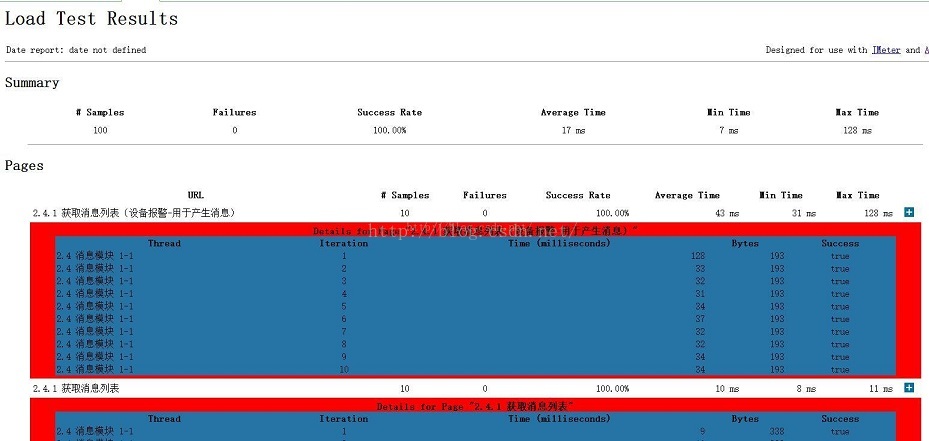This screenshot has height=441, width=929.
Task: Click the Date report not defined text
Action: pos(76,50)
